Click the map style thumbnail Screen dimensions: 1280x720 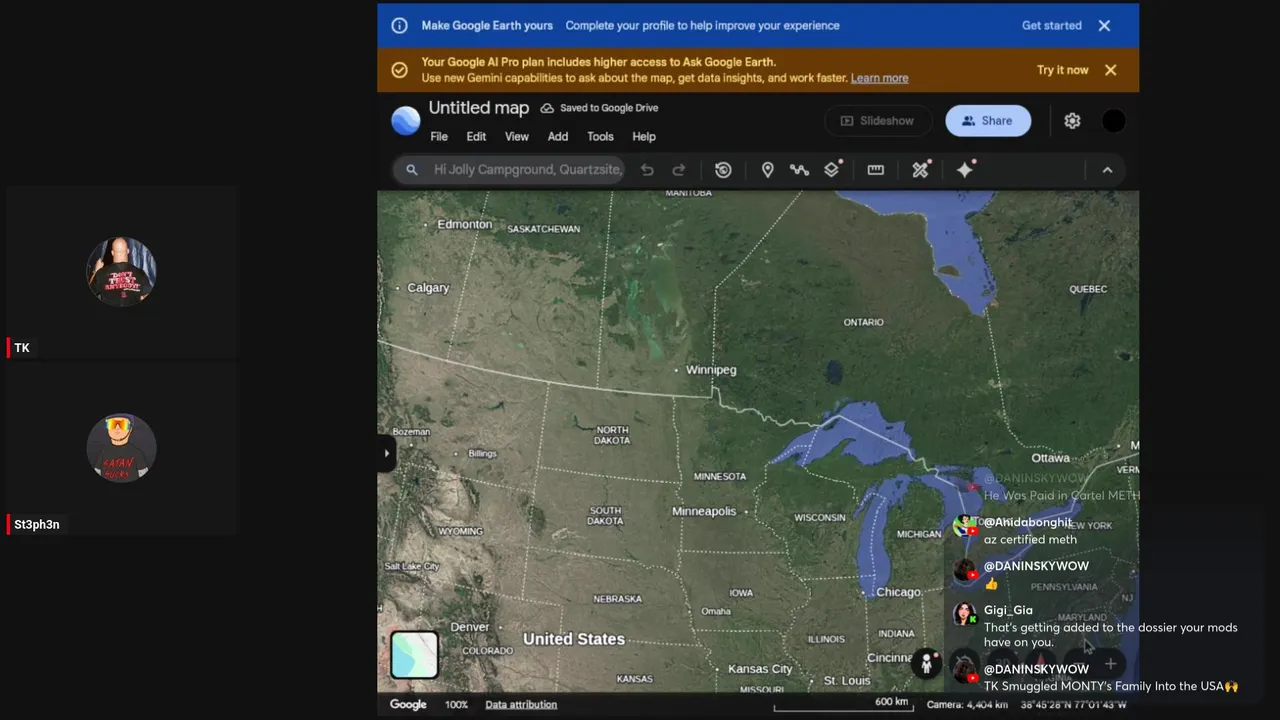point(414,655)
